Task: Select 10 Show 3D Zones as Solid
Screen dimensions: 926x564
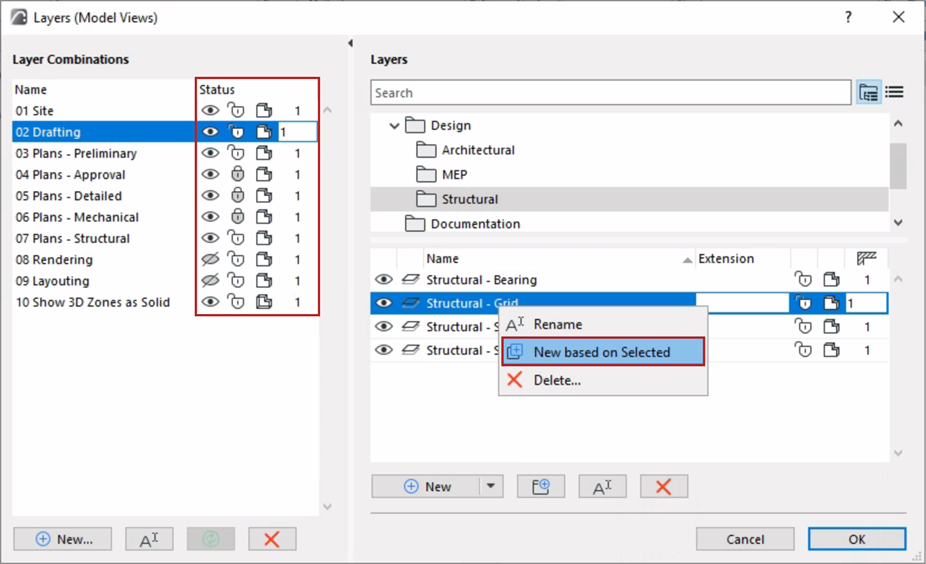Action: (93, 302)
